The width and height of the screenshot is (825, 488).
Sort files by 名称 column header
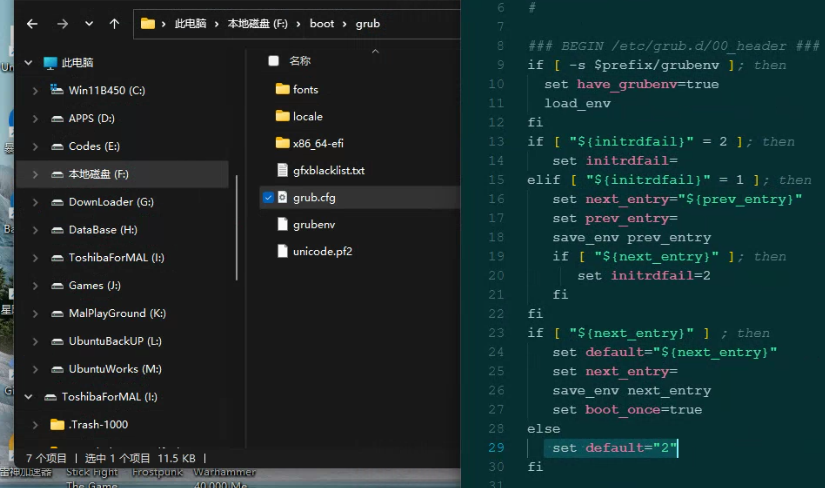pyautogui.click(x=300, y=61)
